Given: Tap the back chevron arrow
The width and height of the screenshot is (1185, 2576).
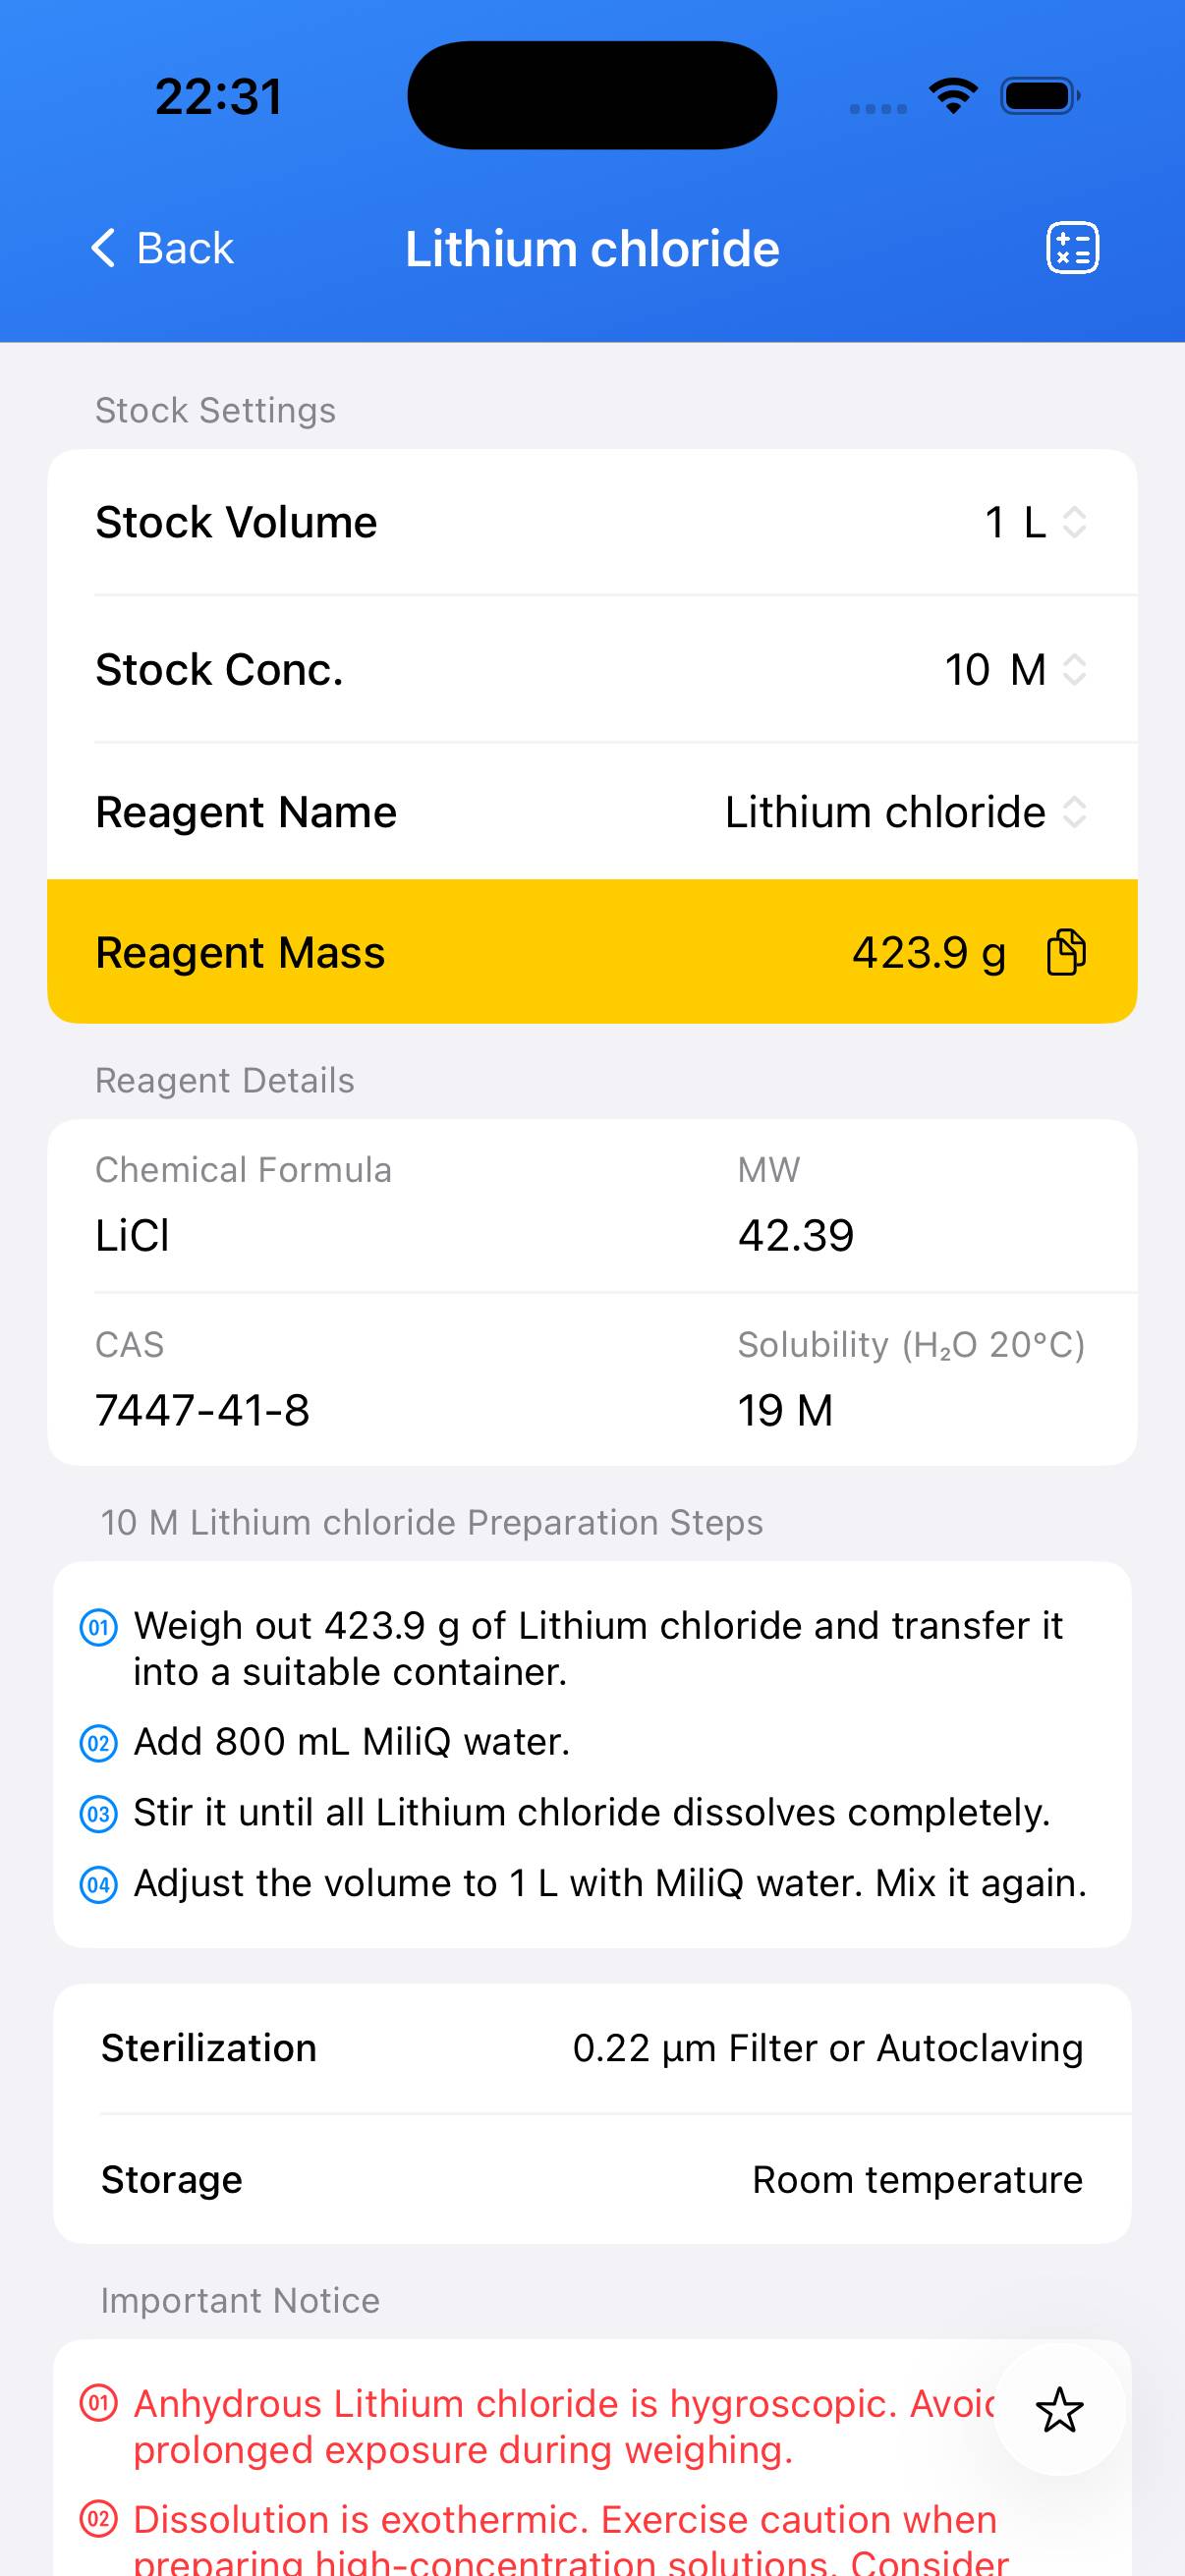Looking at the screenshot, I should click(104, 248).
